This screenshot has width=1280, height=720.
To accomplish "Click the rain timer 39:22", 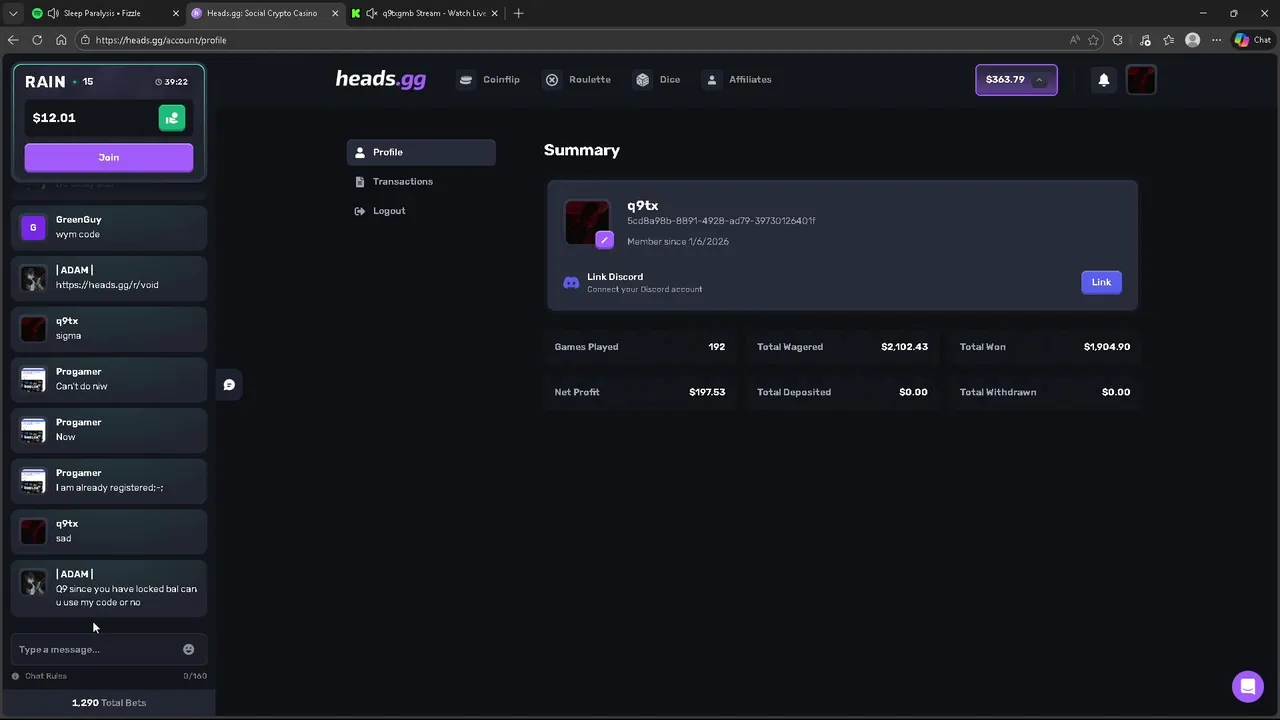I will pyautogui.click(x=172, y=82).
